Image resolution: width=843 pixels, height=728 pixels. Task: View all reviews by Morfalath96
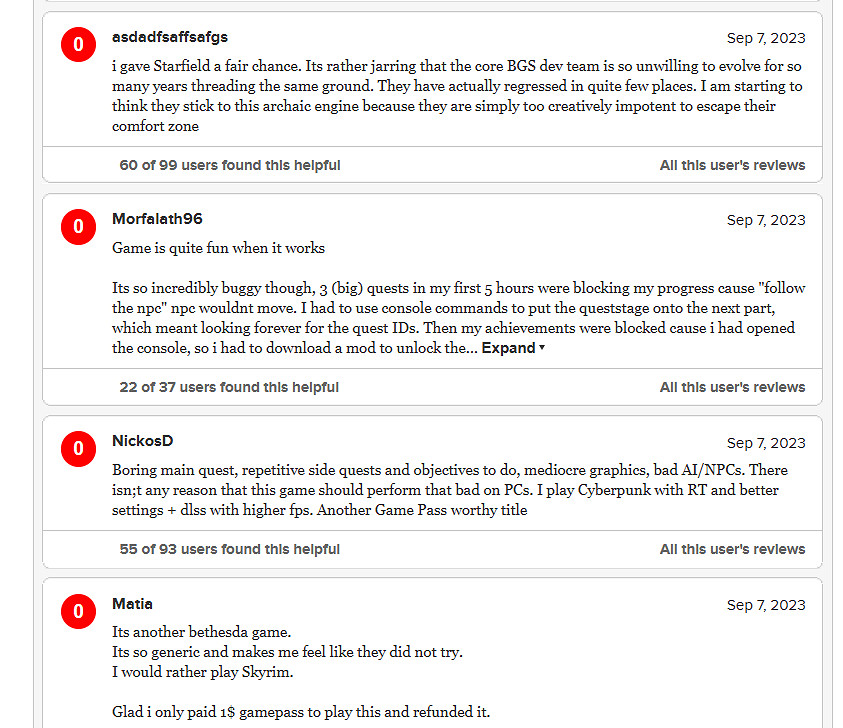732,387
